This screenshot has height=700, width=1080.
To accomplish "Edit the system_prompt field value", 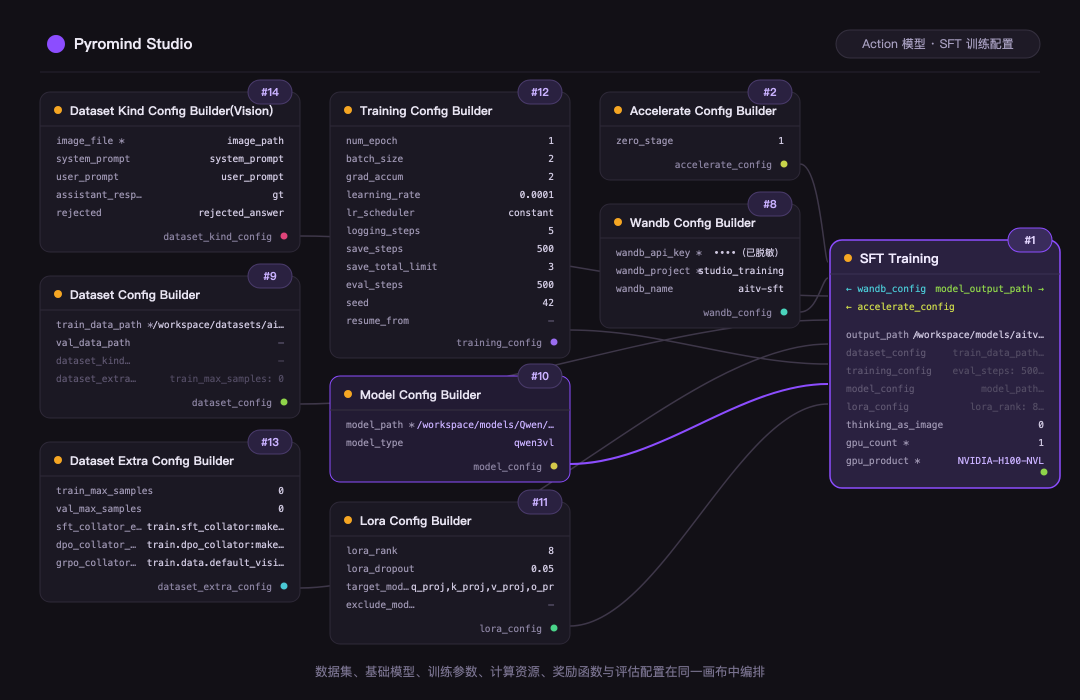I will (x=246, y=158).
